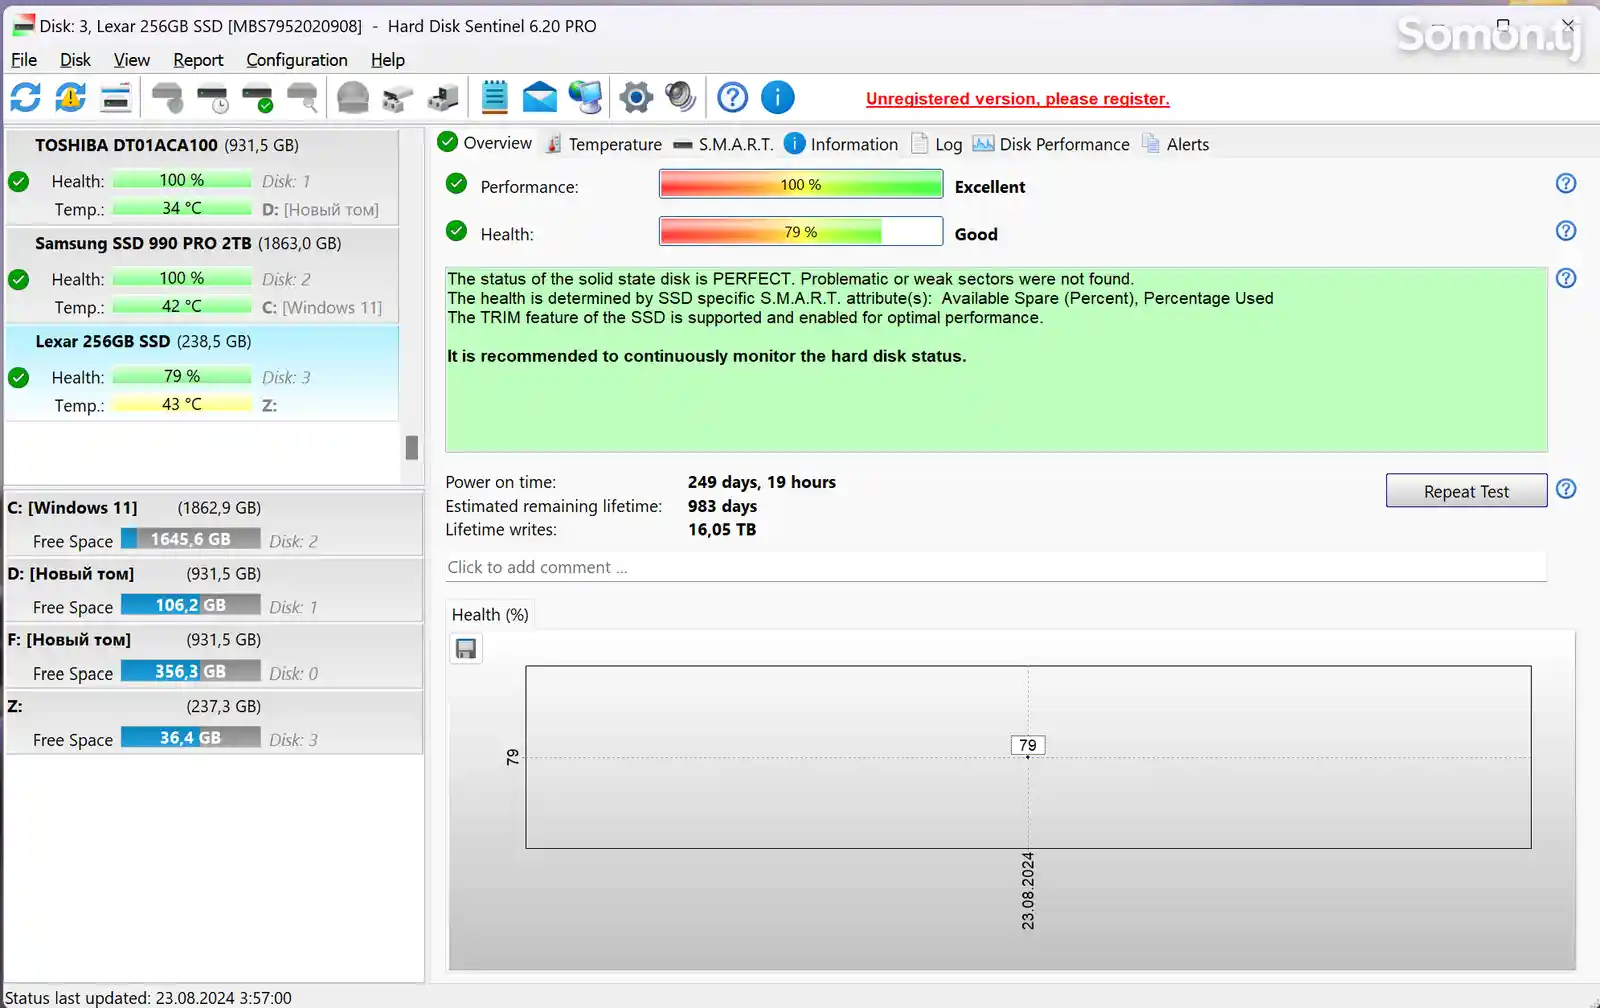Switch to the Alerts tab

pyautogui.click(x=1175, y=144)
